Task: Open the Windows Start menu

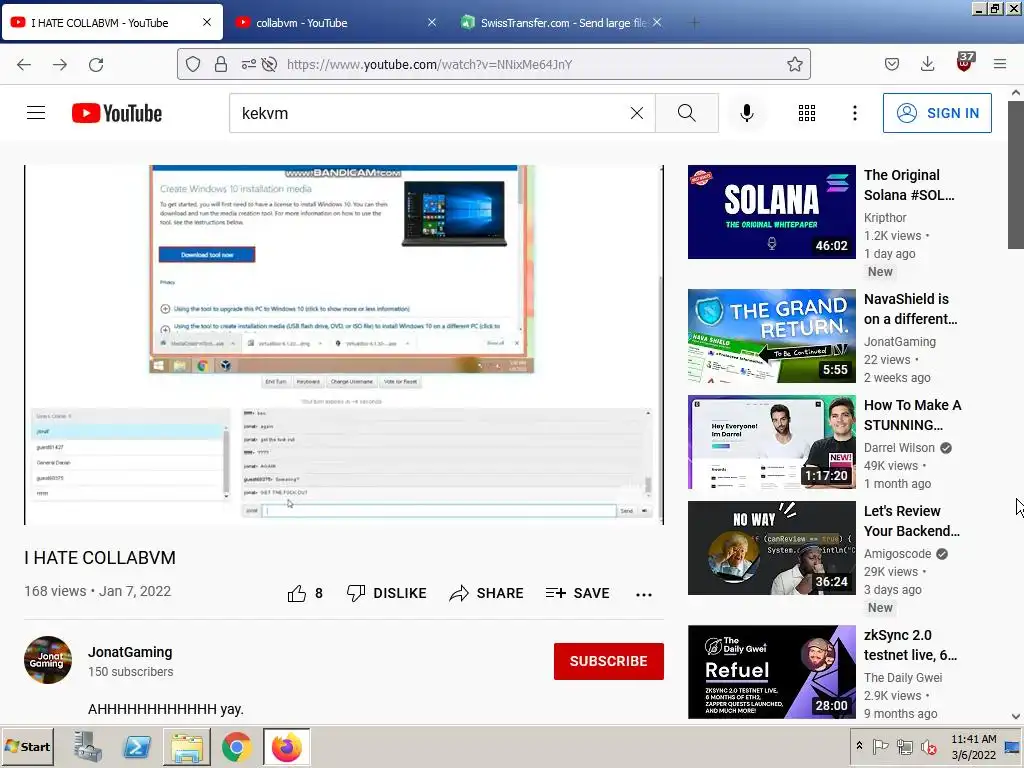Action: 27,746
